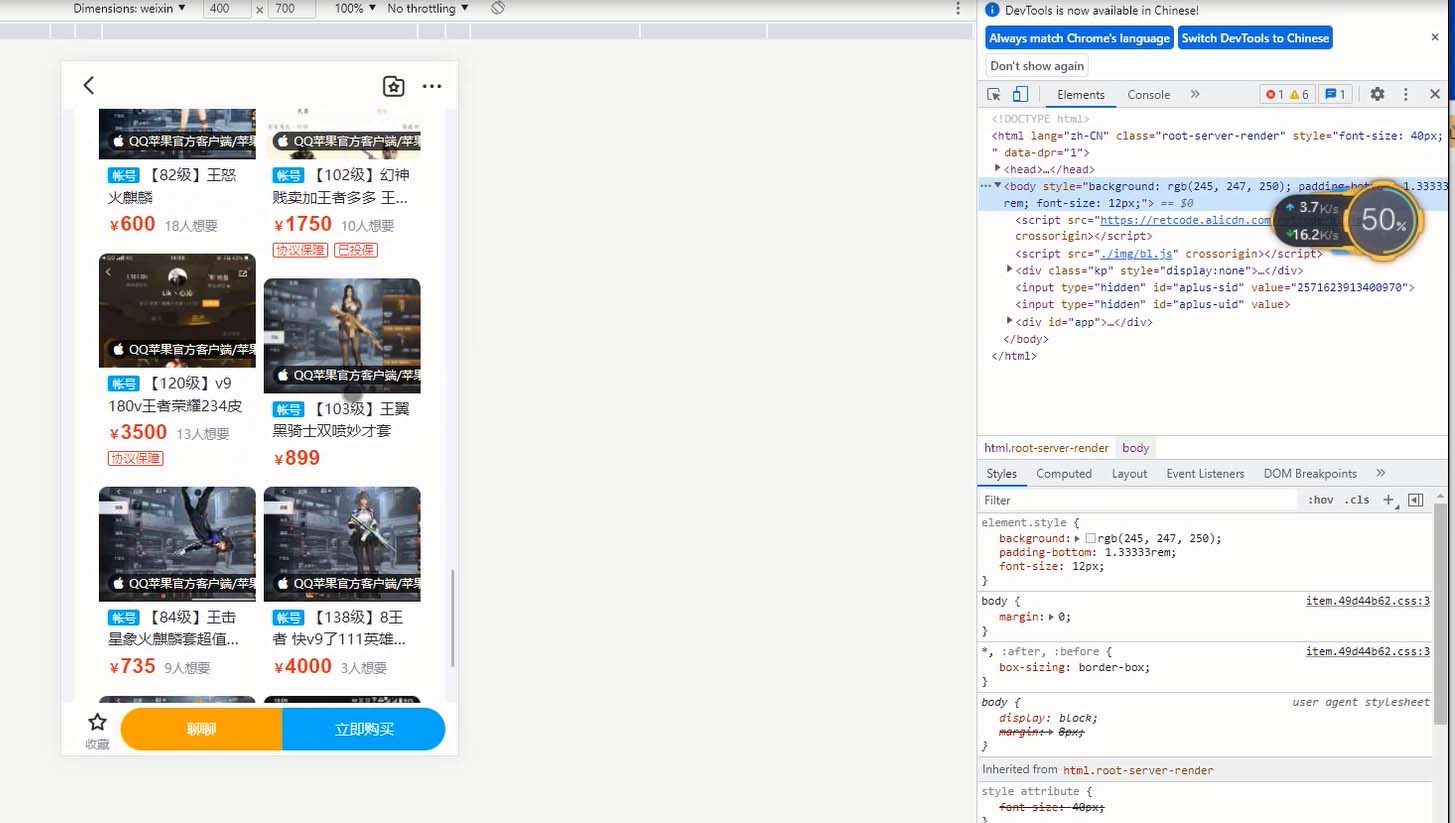This screenshot has height=823, width=1455.
Task: Click the background color swatch in element.style
Action: [x=1091, y=538]
